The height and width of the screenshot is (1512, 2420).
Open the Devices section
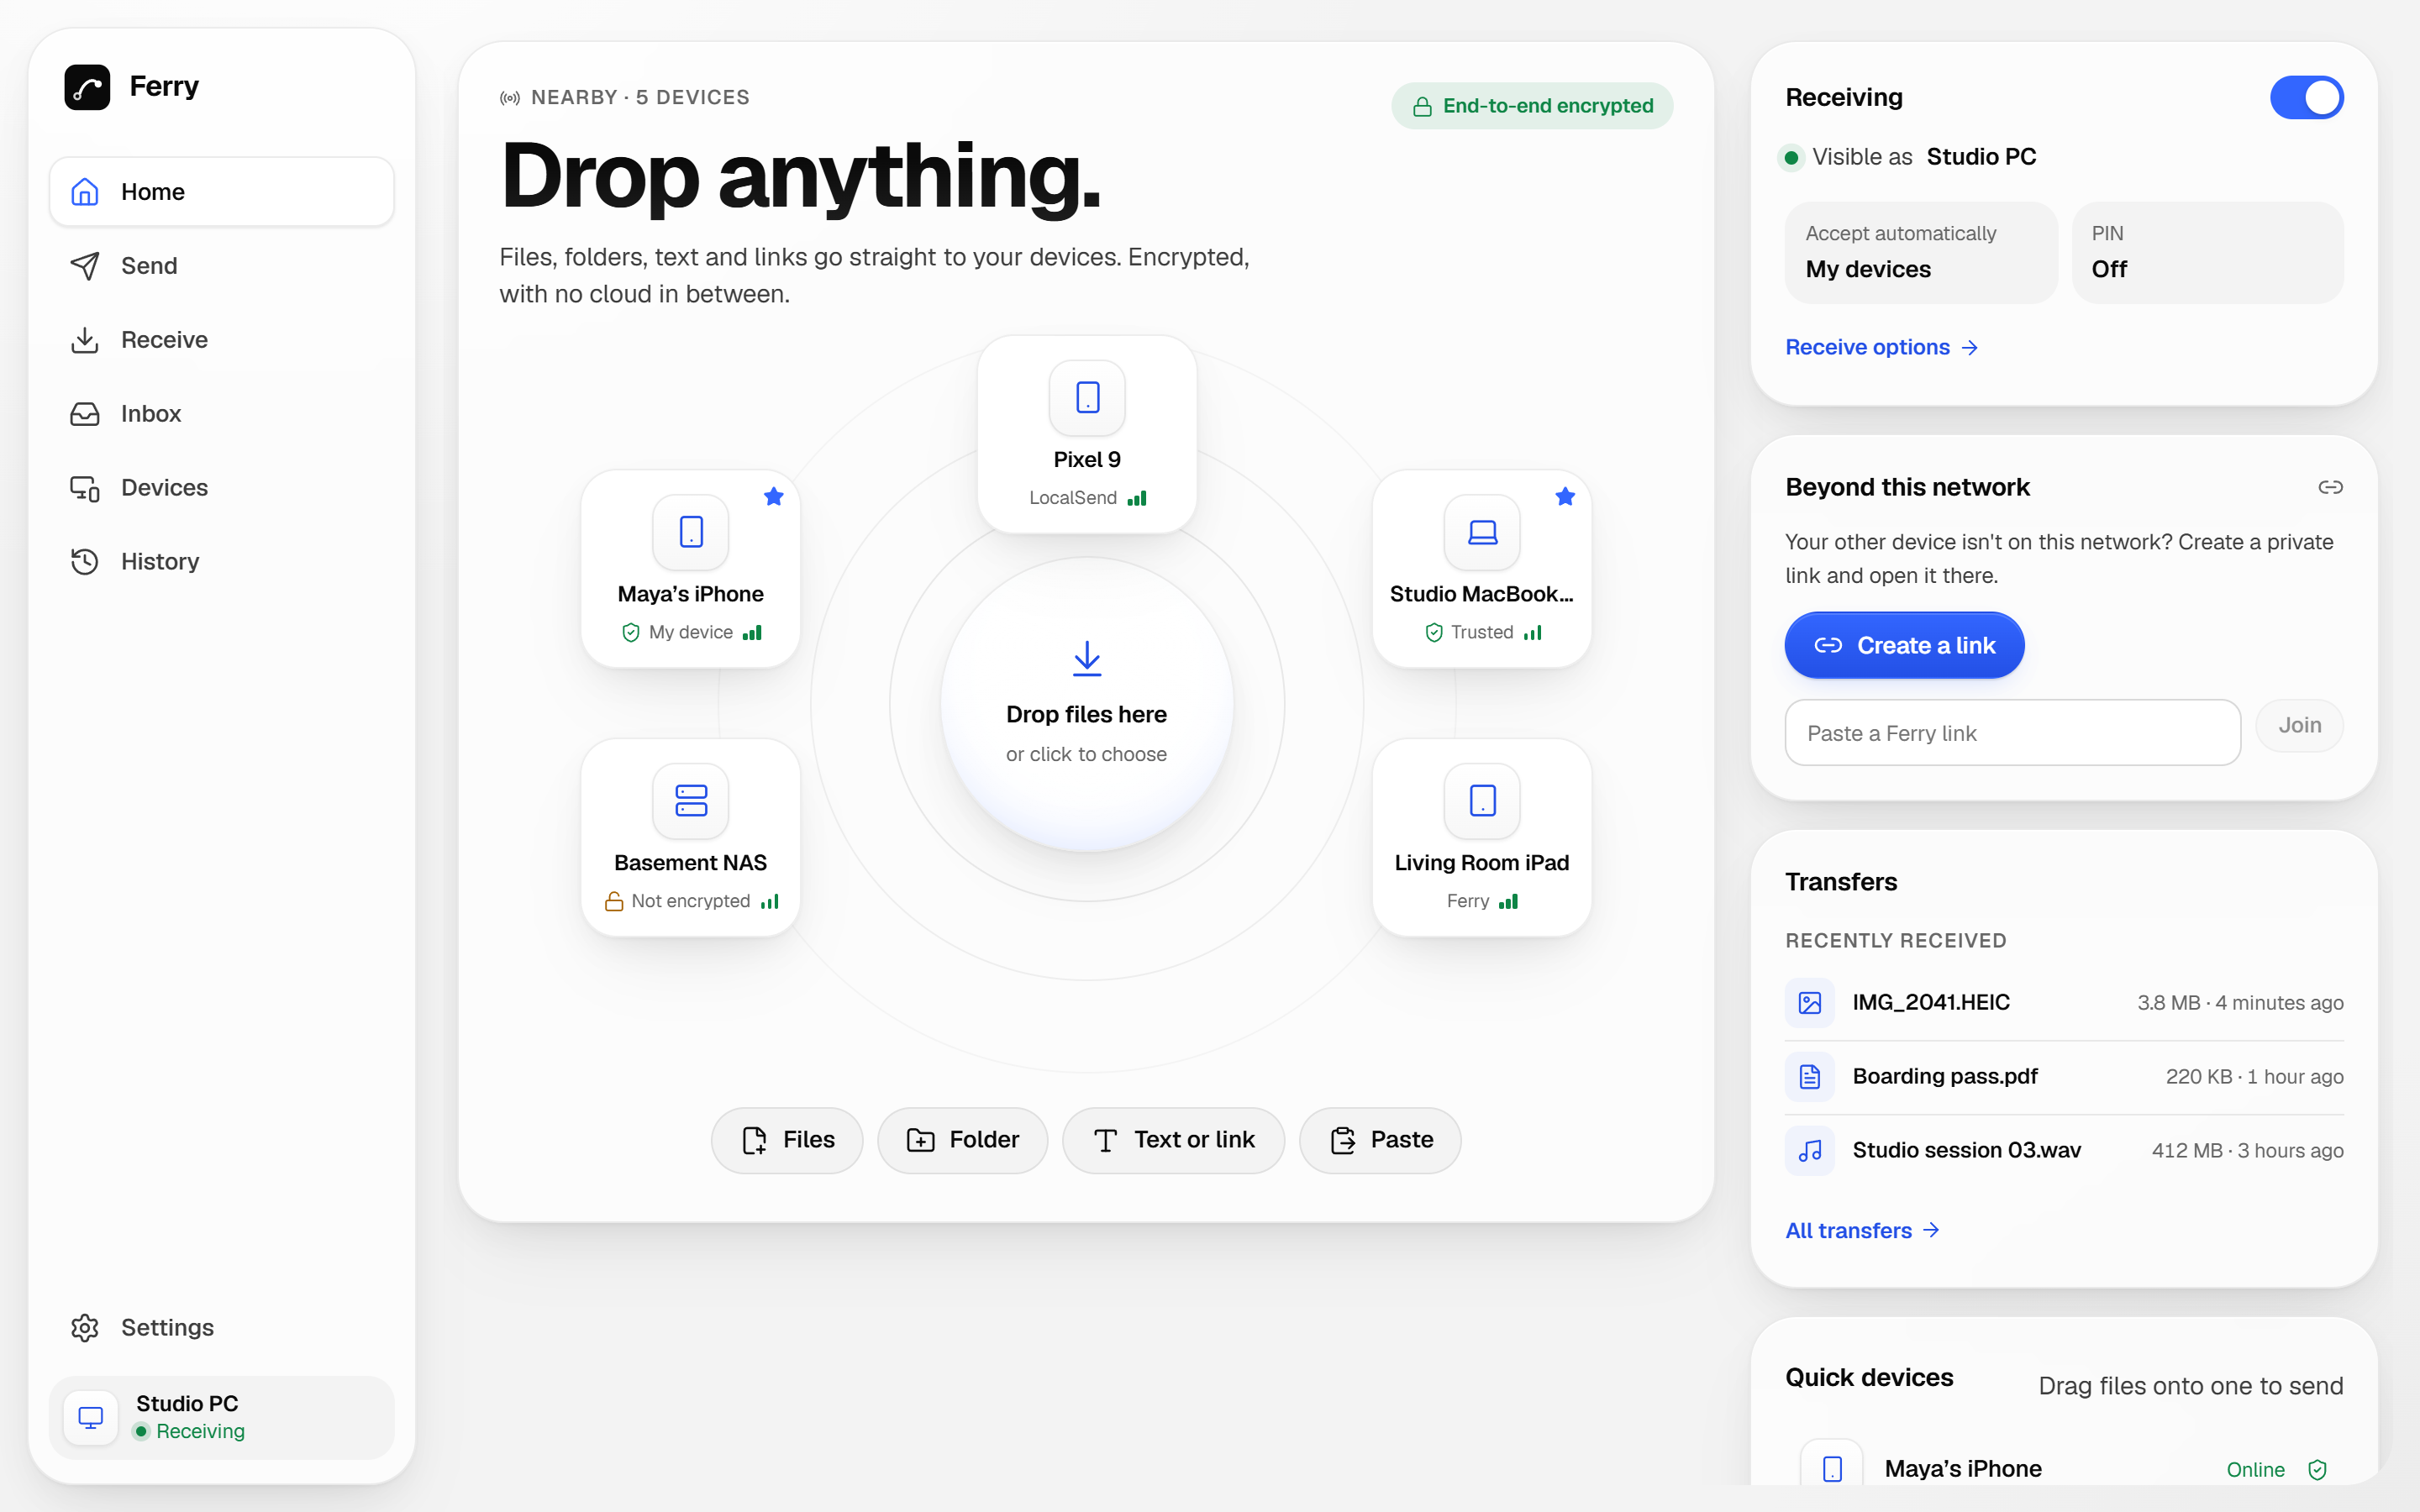point(221,487)
